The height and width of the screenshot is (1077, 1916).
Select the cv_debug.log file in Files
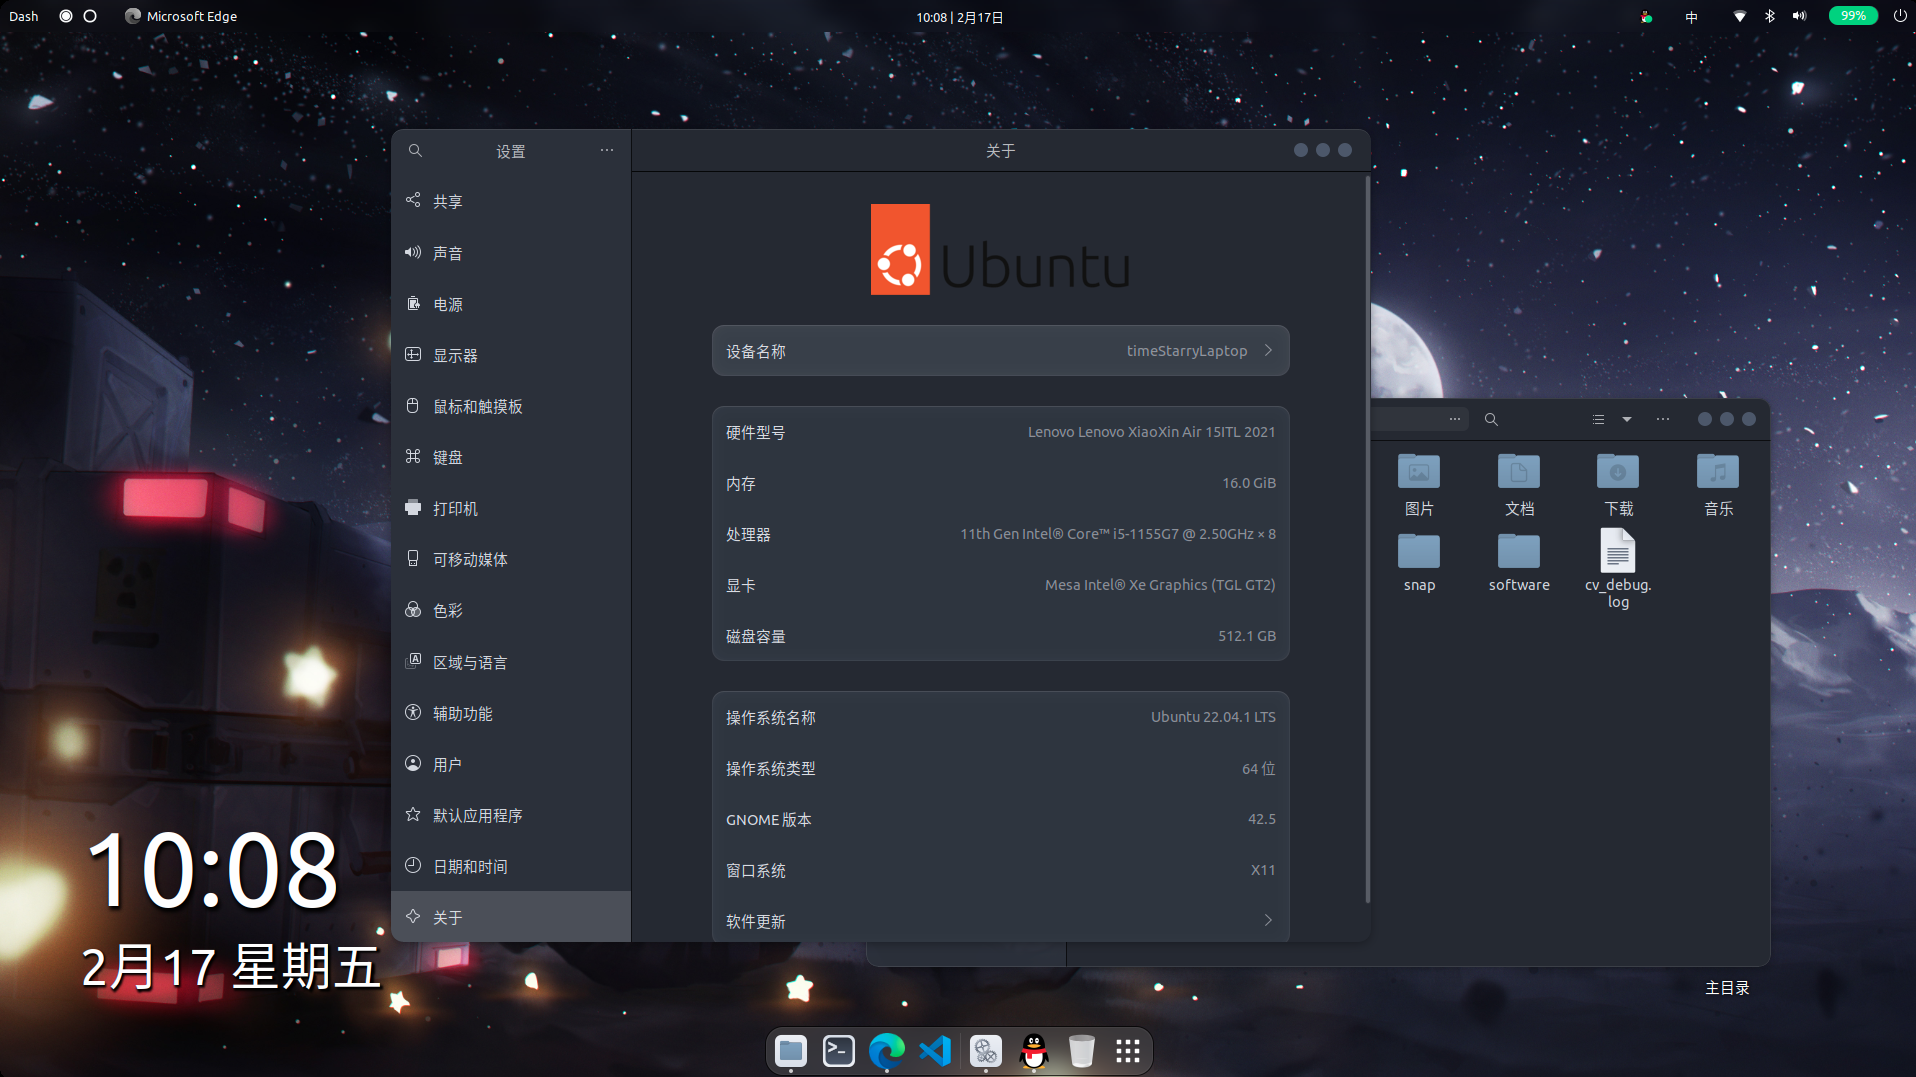pos(1618,569)
